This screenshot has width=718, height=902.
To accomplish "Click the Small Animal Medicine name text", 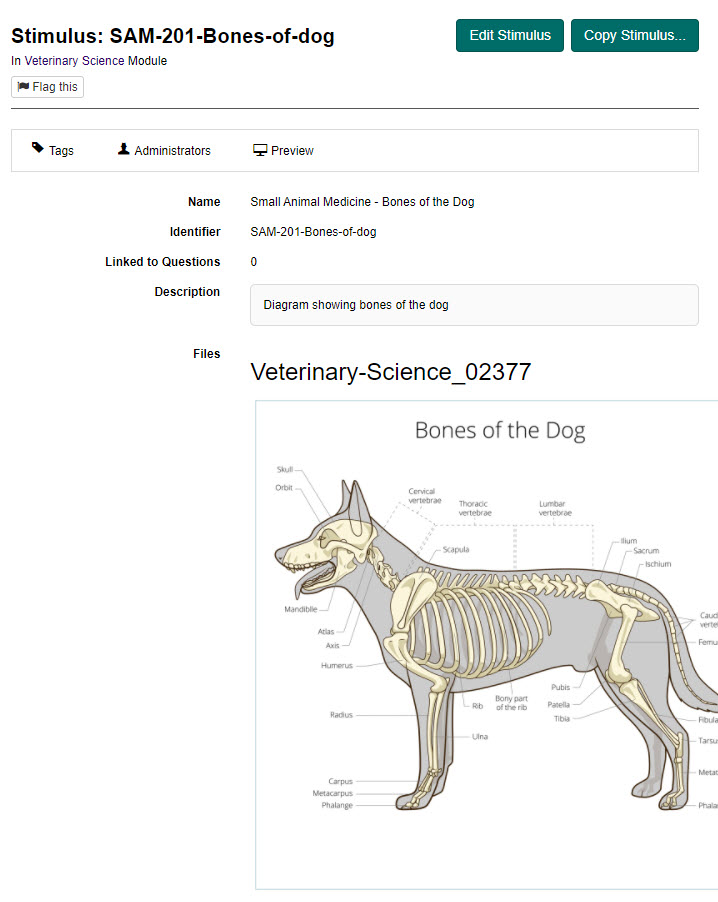I will coord(362,202).
